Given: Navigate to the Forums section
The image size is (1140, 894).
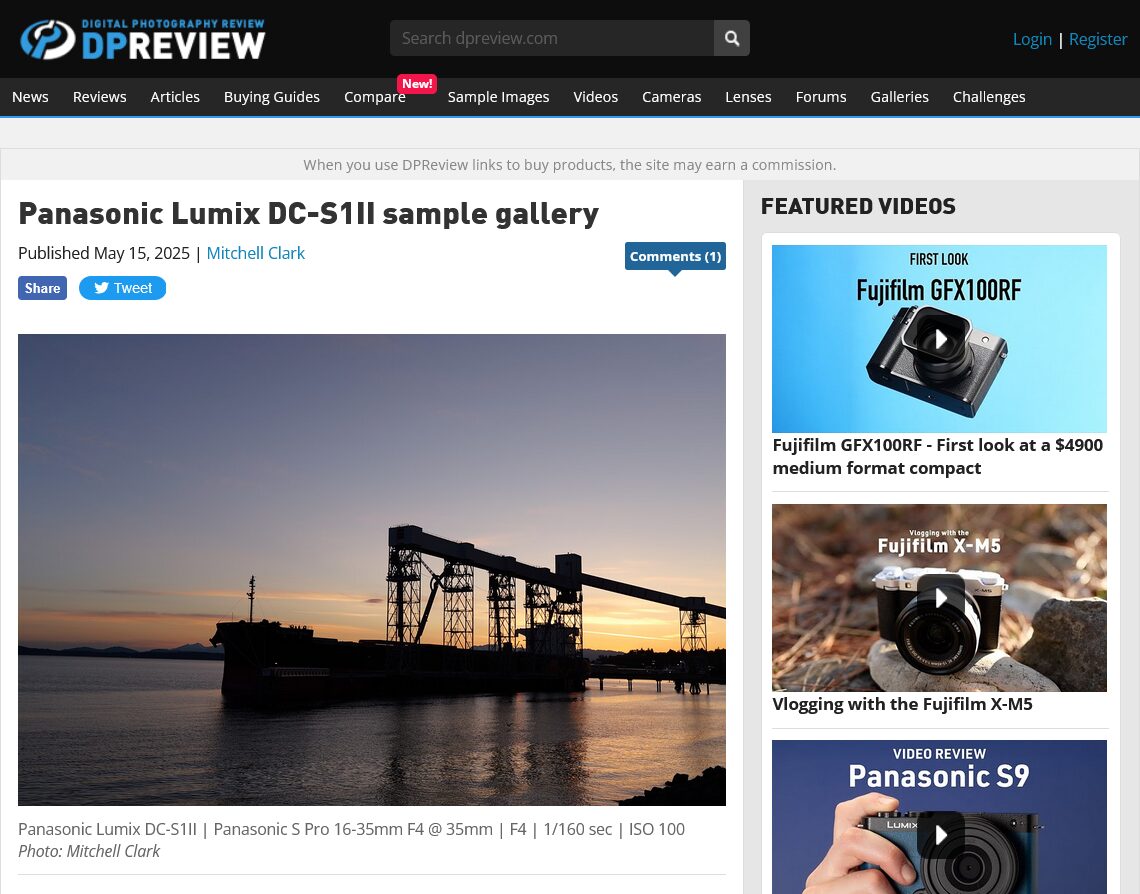Looking at the screenshot, I should (821, 97).
